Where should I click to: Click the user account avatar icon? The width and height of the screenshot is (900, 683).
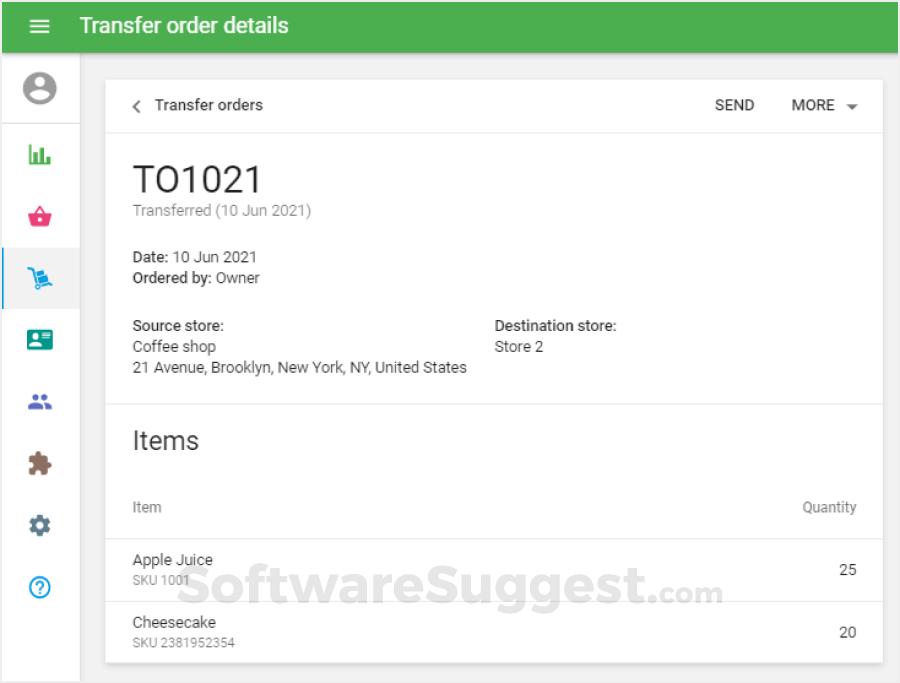40,88
